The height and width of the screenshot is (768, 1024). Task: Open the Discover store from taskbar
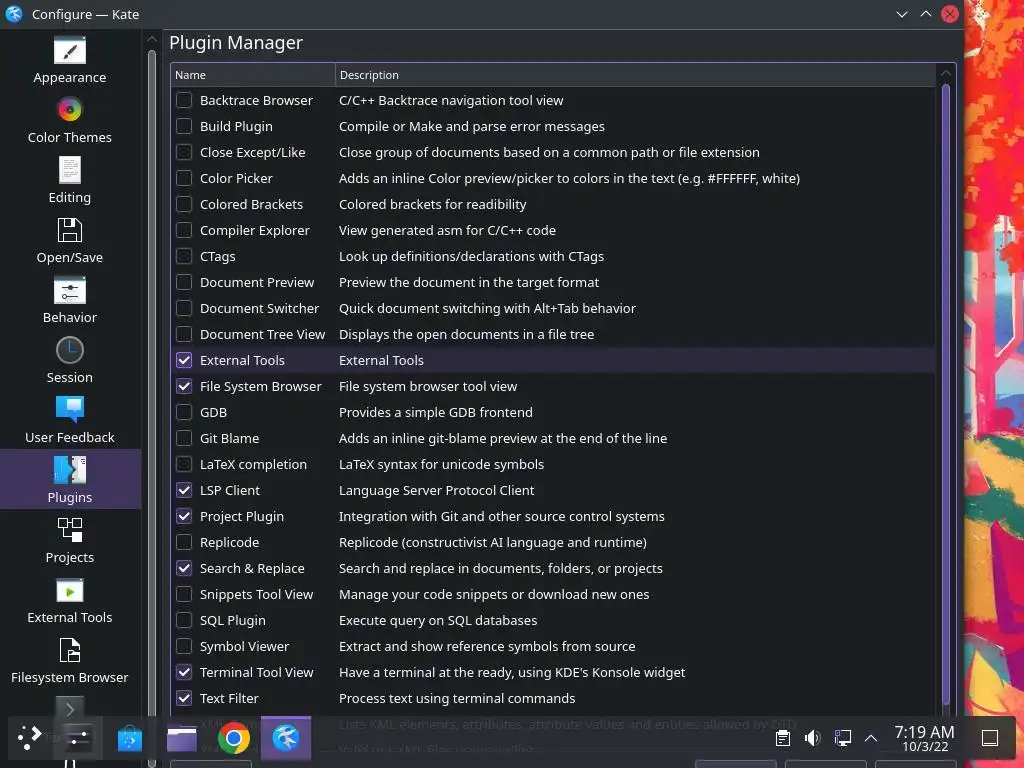tap(129, 739)
